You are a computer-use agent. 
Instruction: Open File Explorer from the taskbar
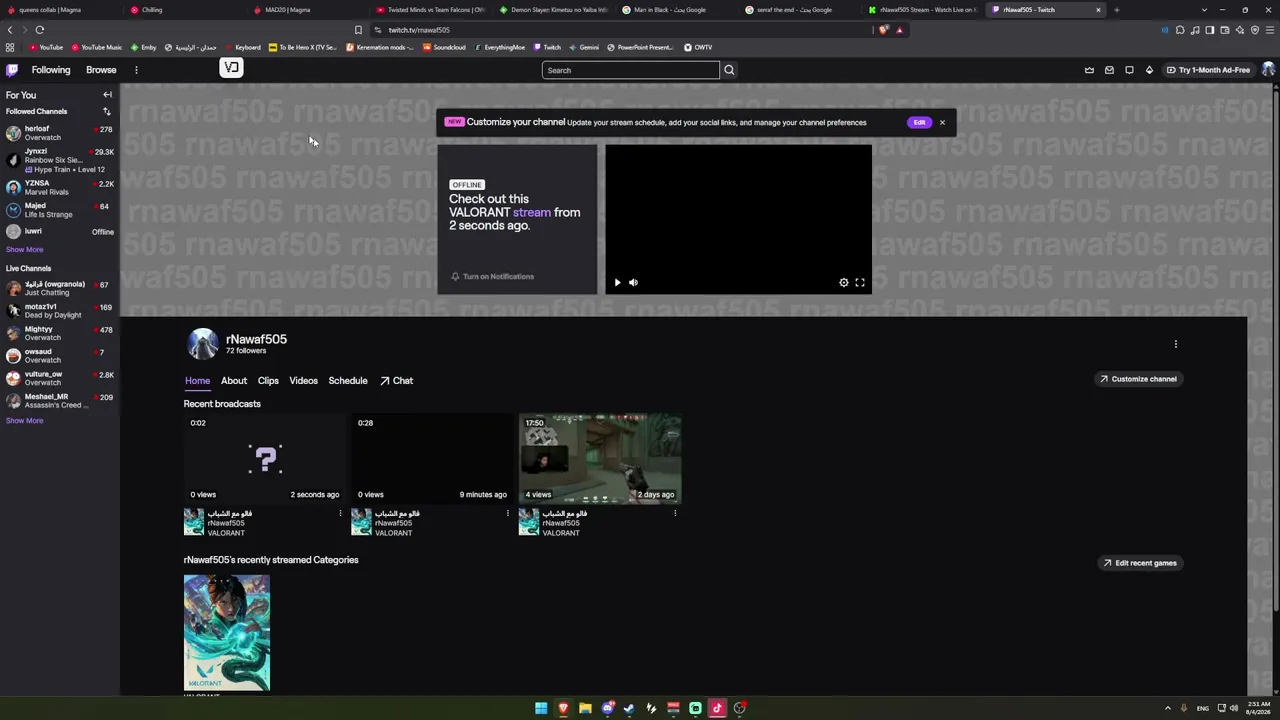tap(585, 708)
